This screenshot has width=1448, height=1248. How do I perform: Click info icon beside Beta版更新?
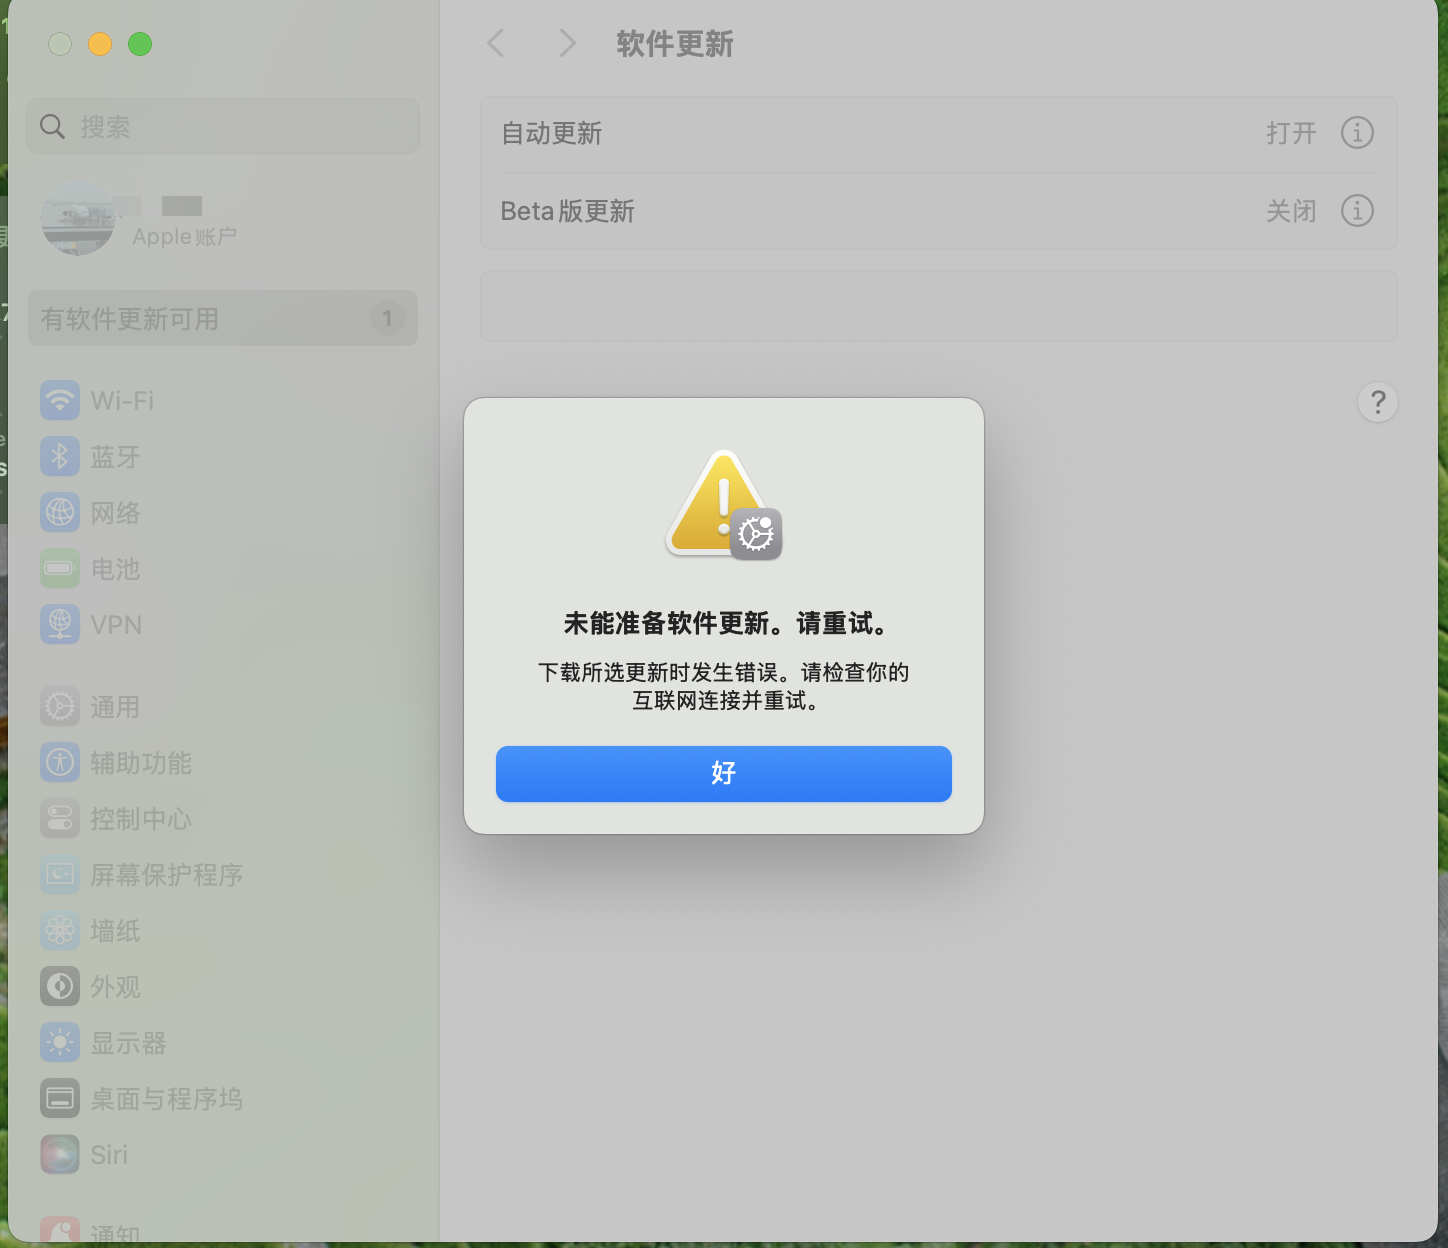pos(1357,210)
